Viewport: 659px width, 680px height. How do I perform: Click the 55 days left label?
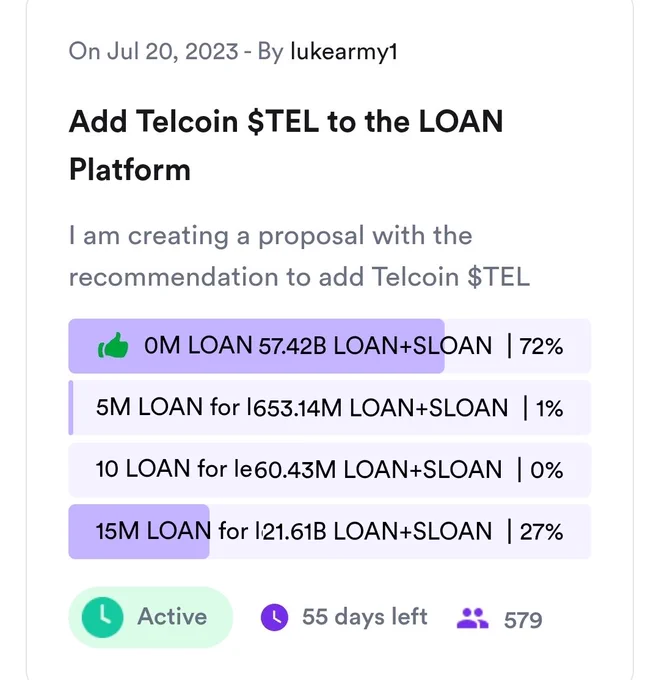point(365,617)
